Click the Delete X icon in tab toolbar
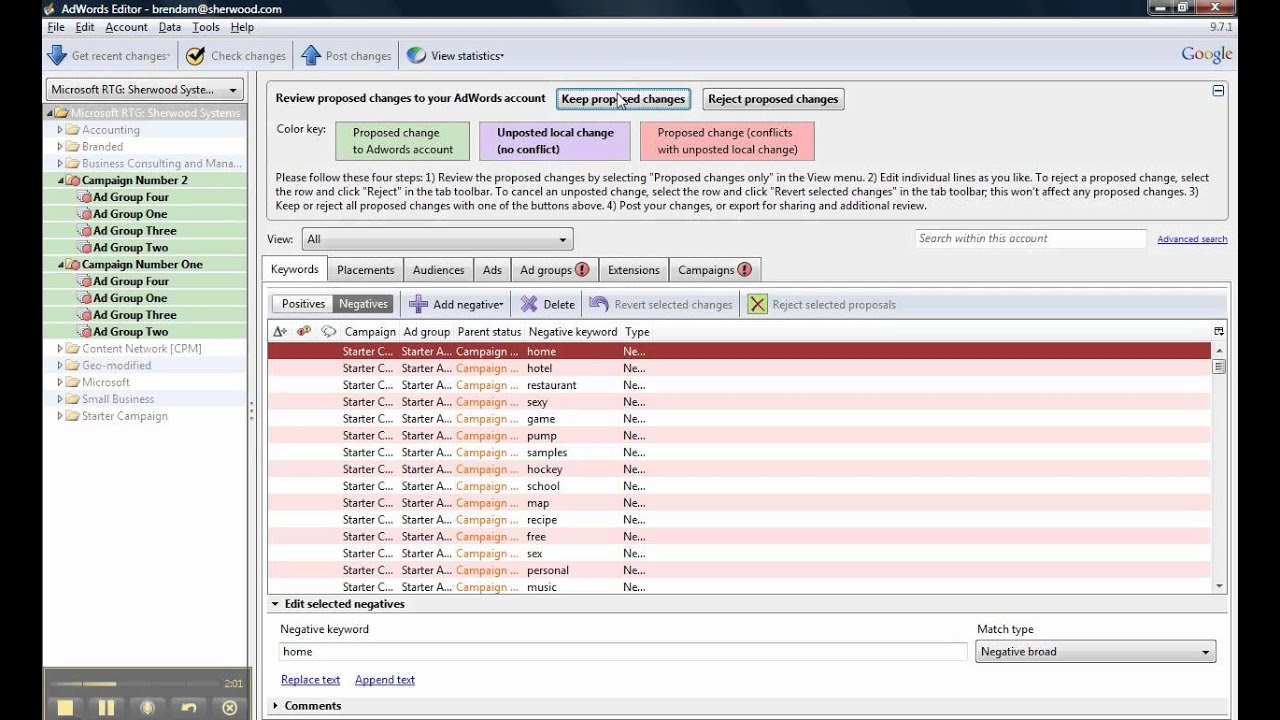The height and width of the screenshot is (720, 1280). (529, 304)
